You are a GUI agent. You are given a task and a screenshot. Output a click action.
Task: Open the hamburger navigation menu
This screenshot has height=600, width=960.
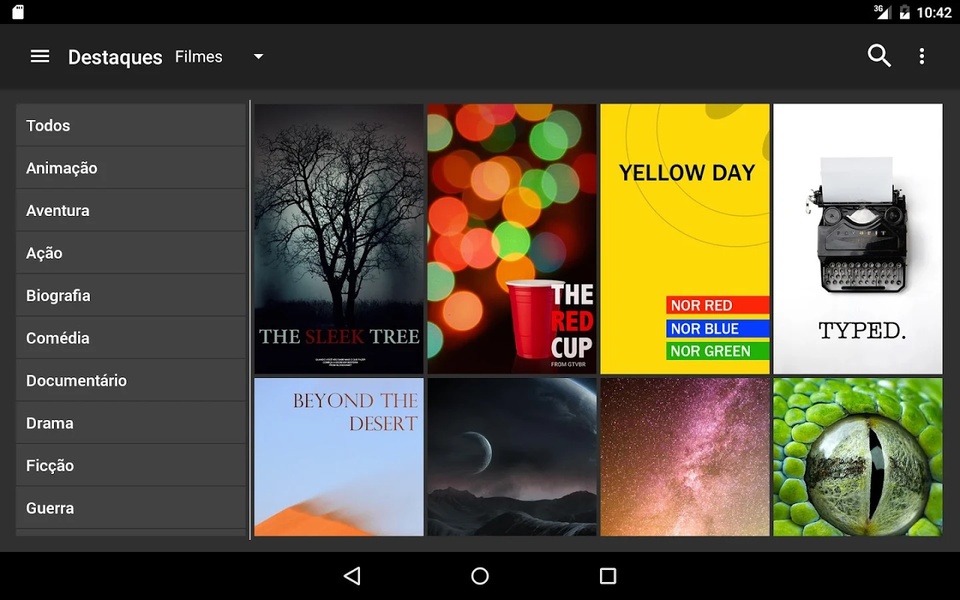coord(40,56)
